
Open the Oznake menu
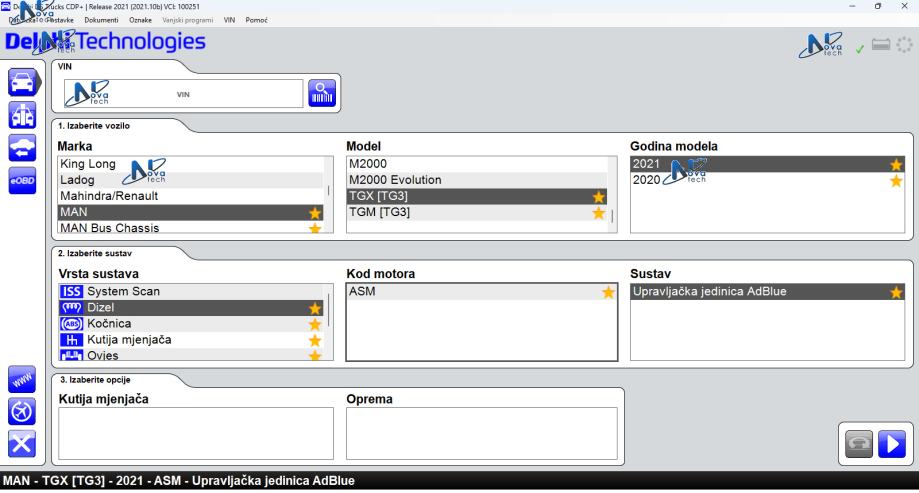pyautogui.click(x=140, y=20)
